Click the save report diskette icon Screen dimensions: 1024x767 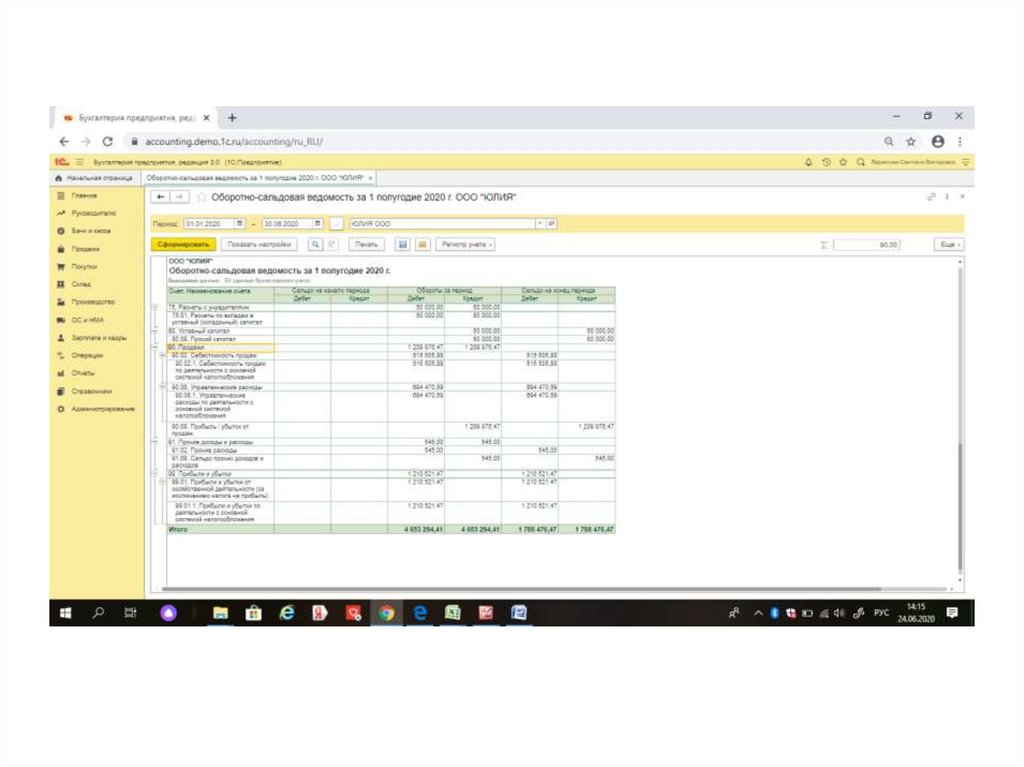pyautogui.click(x=403, y=244)
